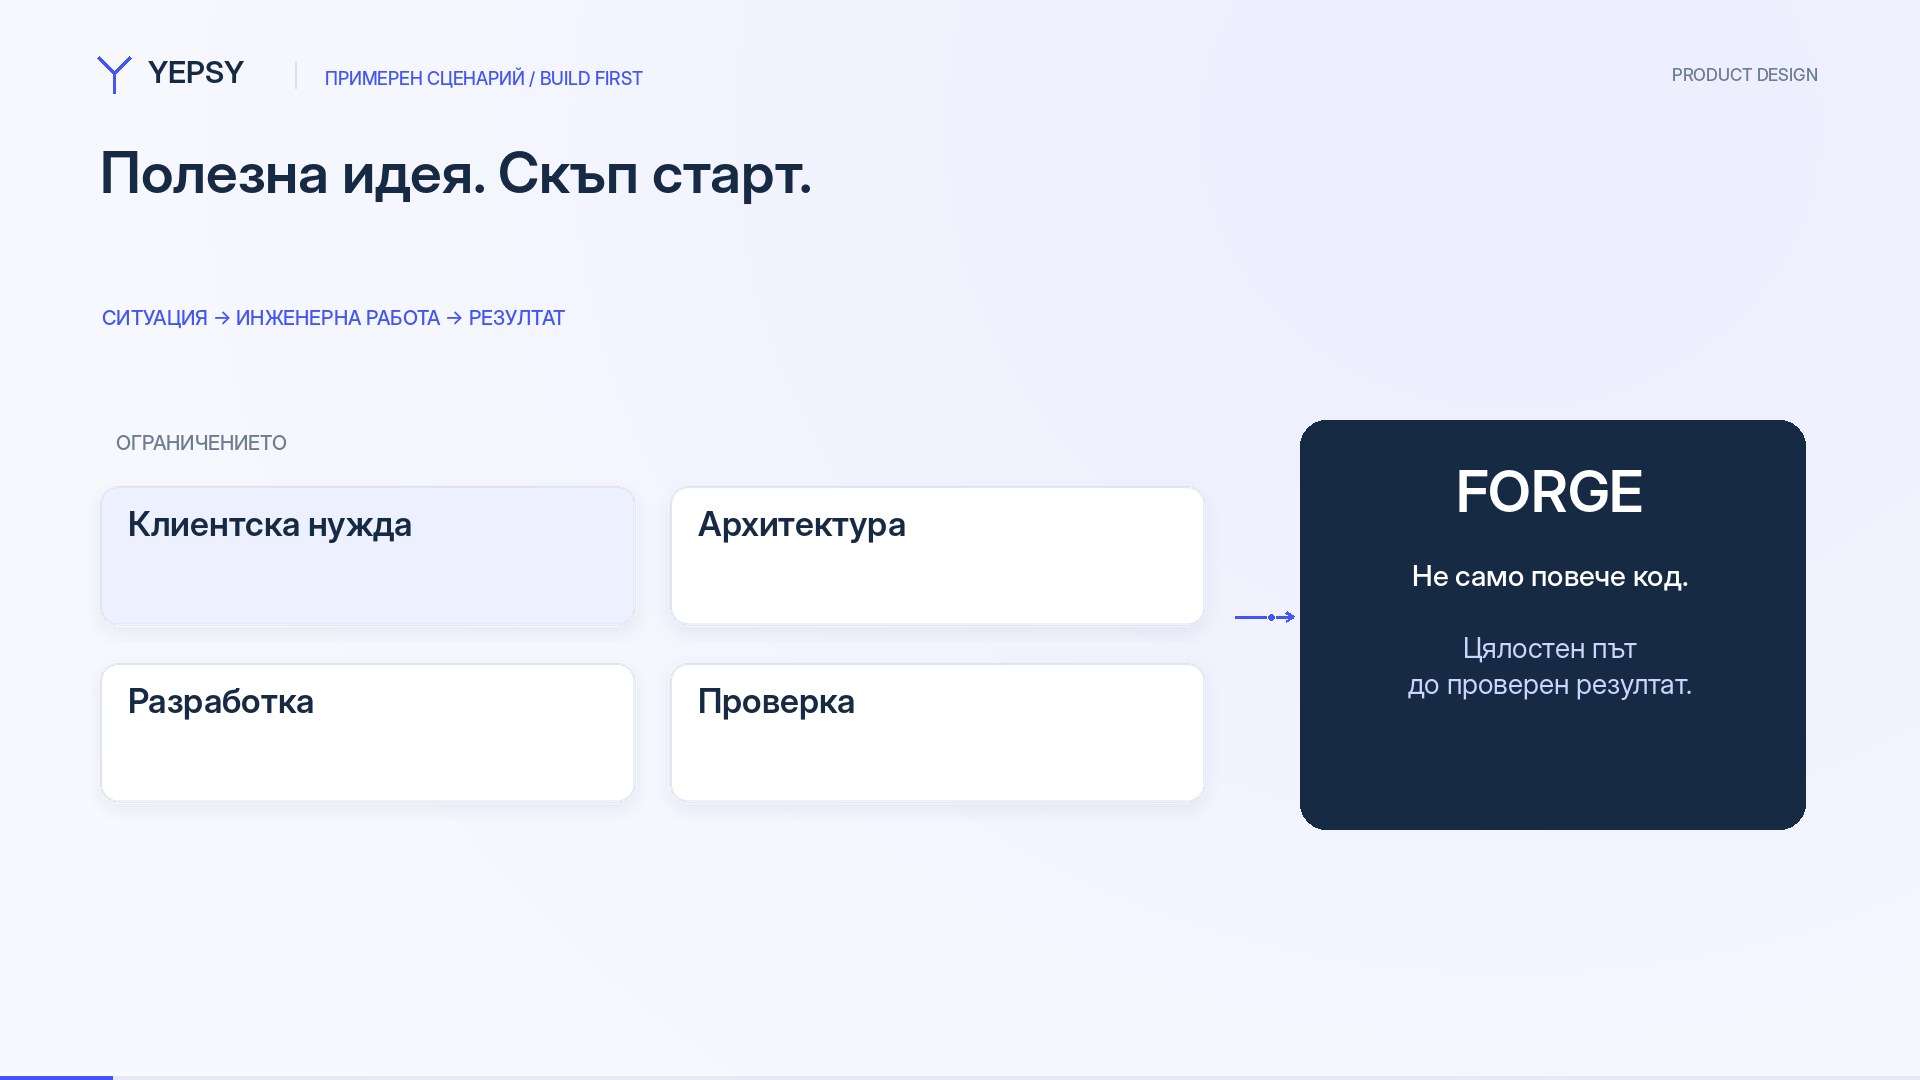Click the 'Не само повече код.' text

[x=1549, y=577]
